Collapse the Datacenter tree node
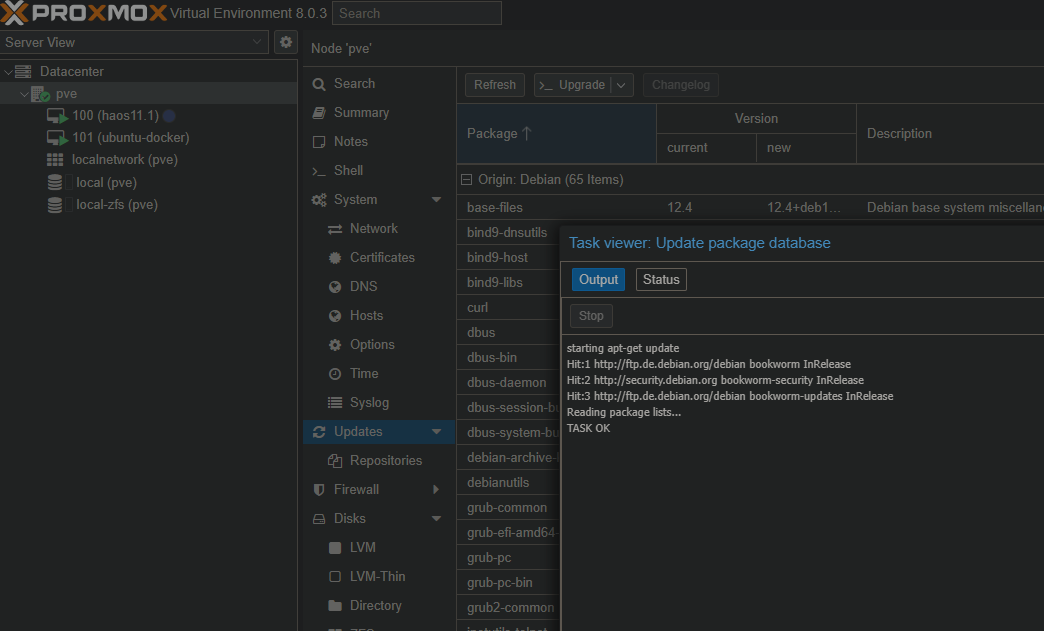 coord(9,72)
